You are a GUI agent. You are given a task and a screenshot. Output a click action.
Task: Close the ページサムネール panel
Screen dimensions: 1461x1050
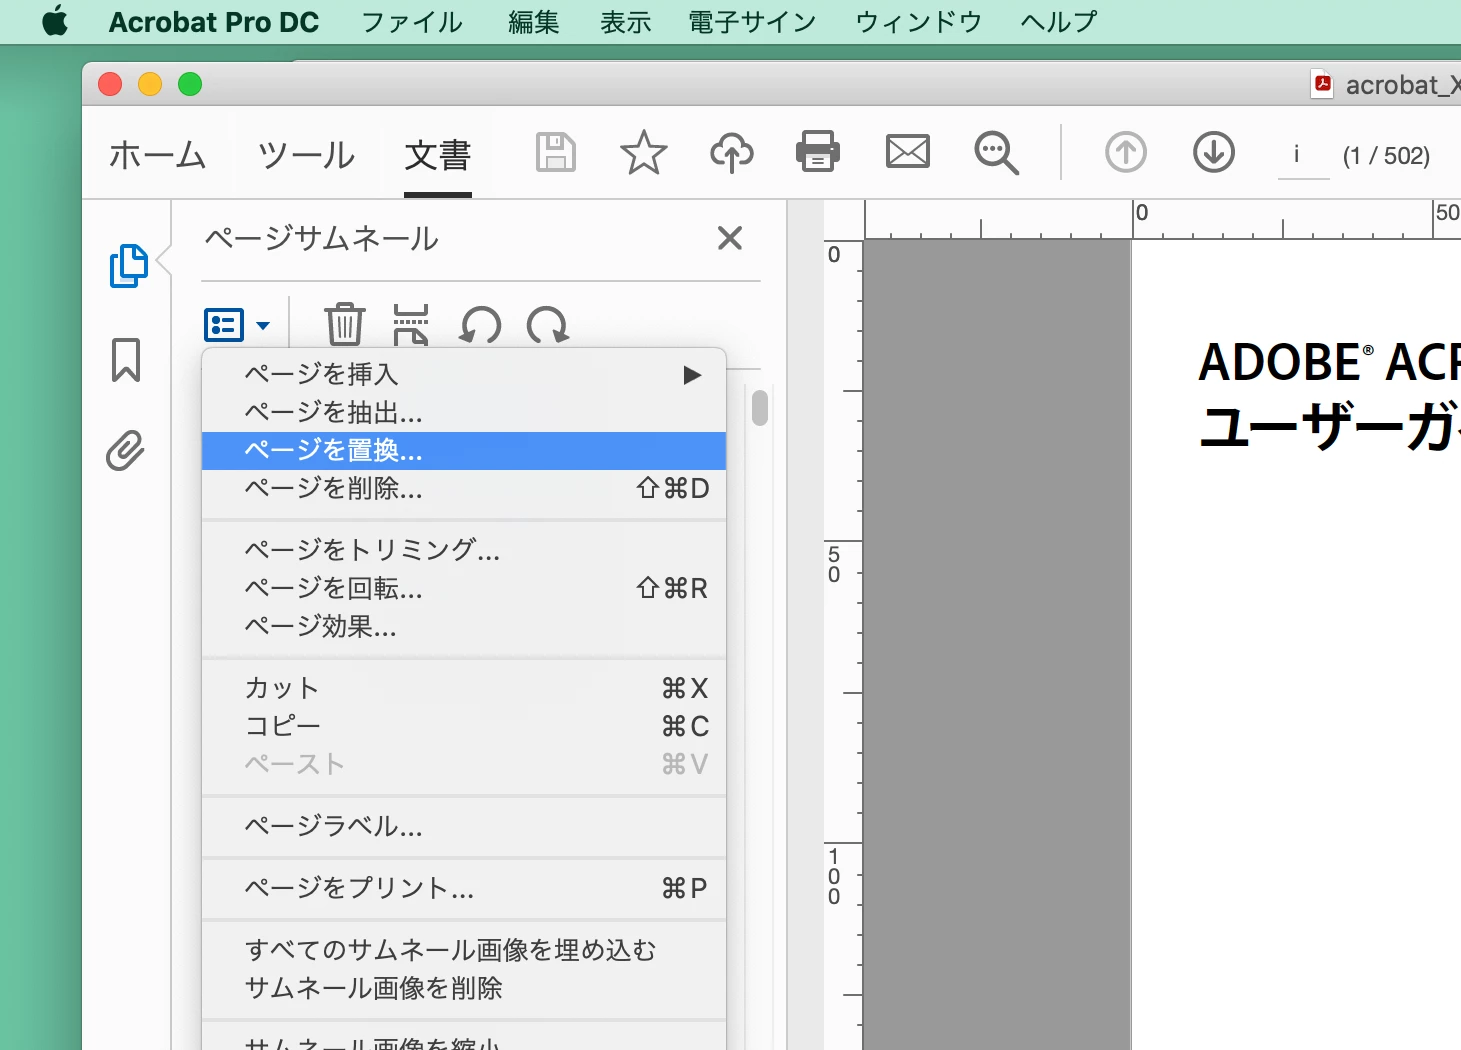pyautogui.click(x=730, y=238)
